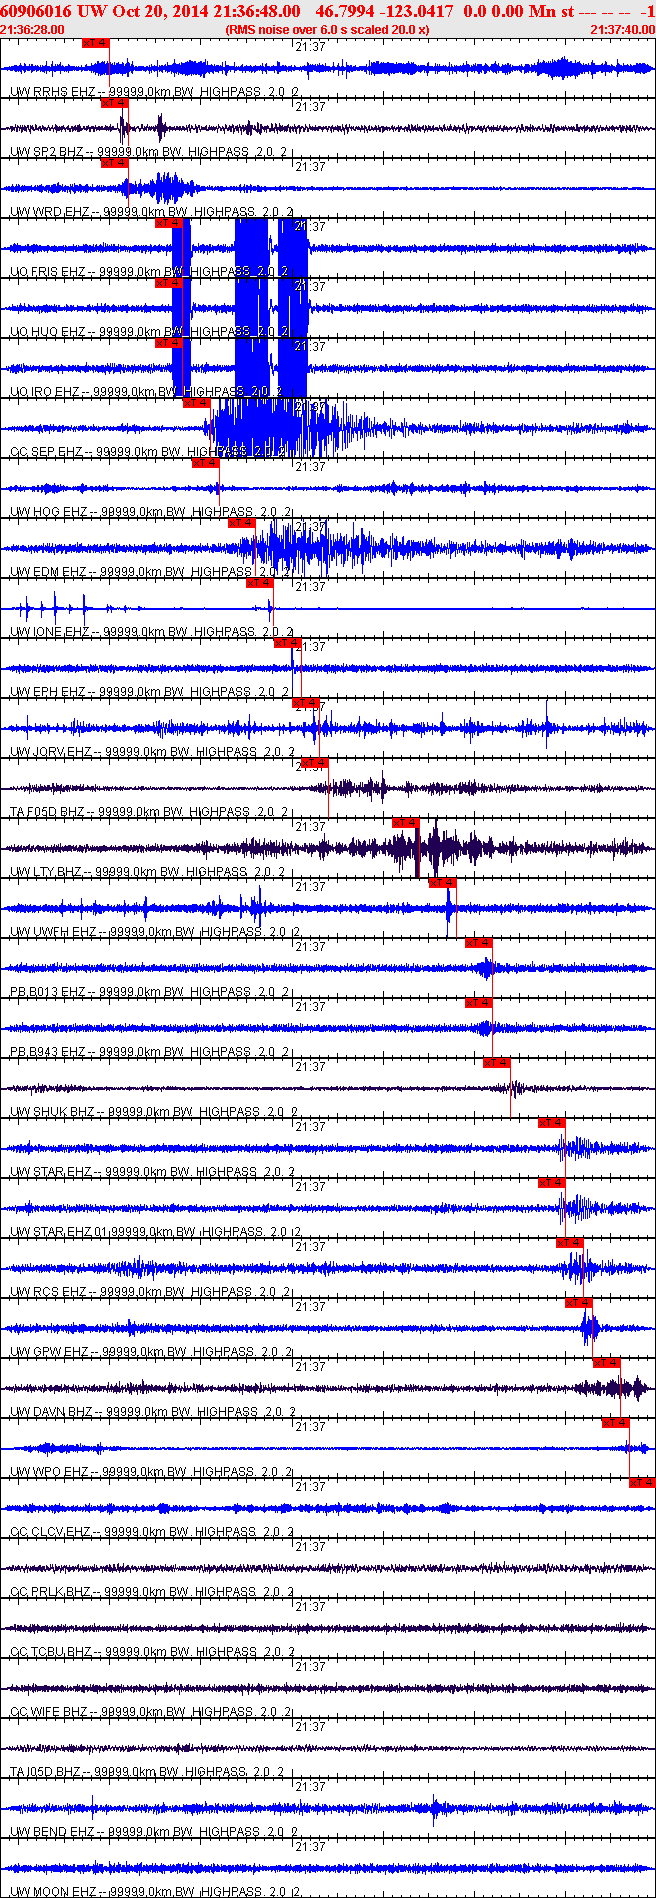Select the 'UW WPO EHZ' station label
The image size is (656, 1898).
tap(50, 1472)
